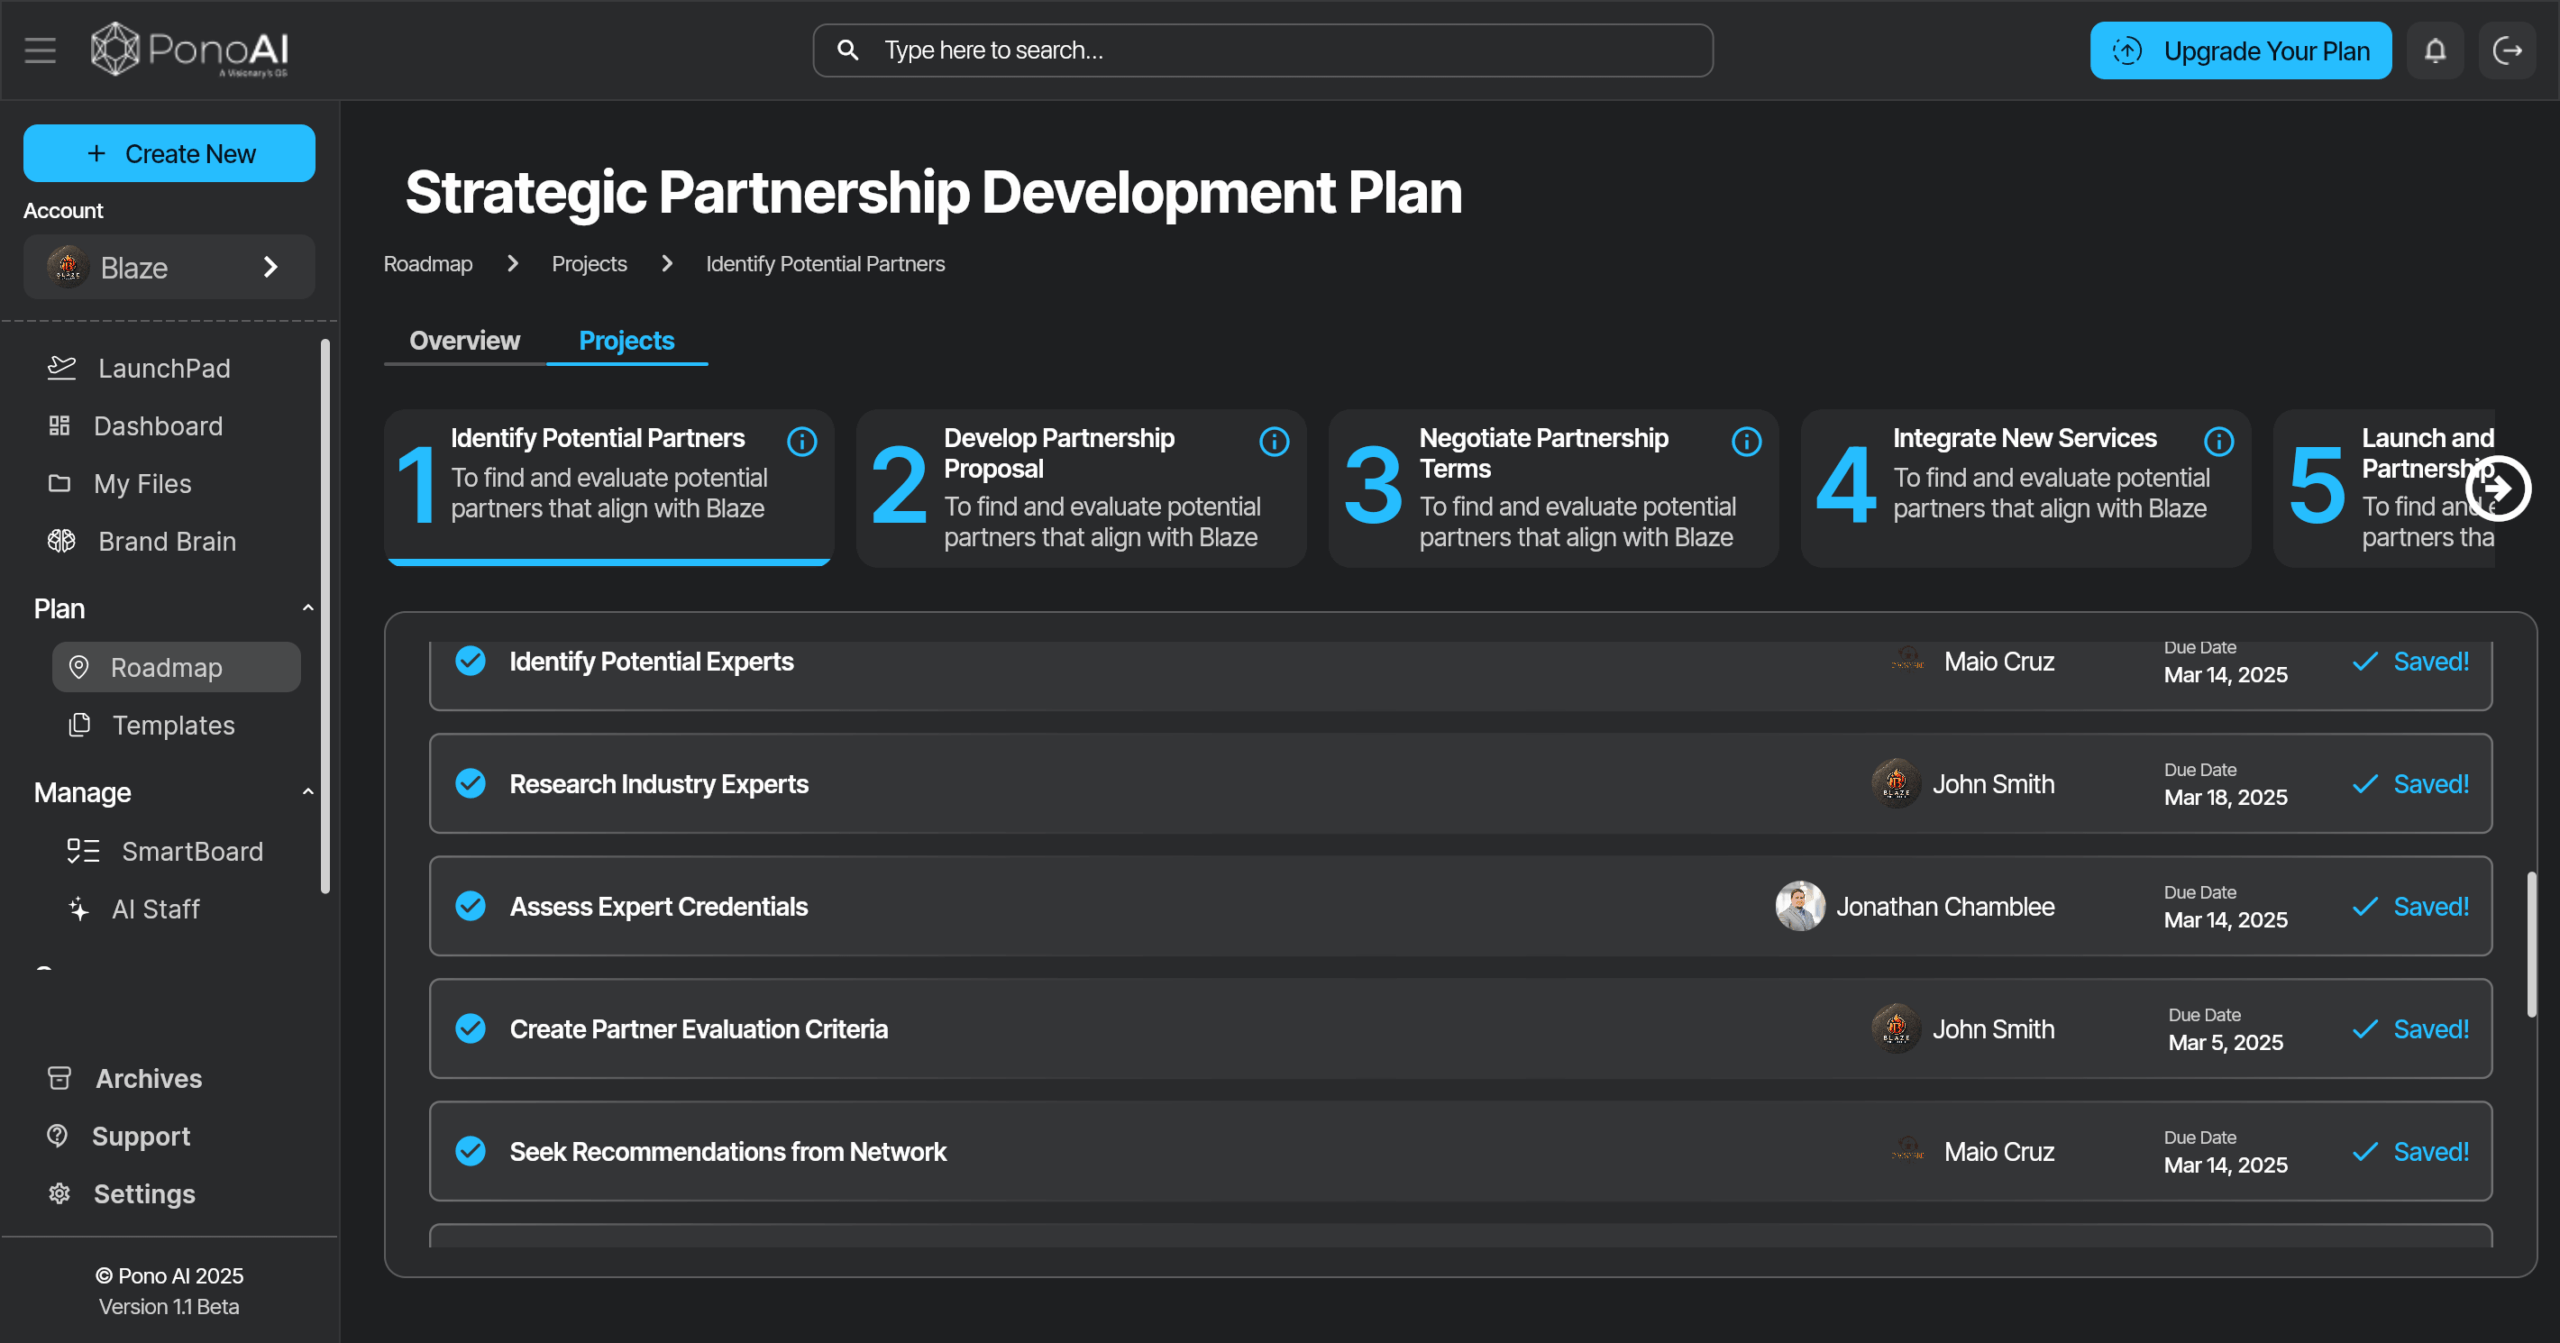Open Brand Brain in sidebar
This screenshot has height=1343, width=2560.
tap(167, 541)
